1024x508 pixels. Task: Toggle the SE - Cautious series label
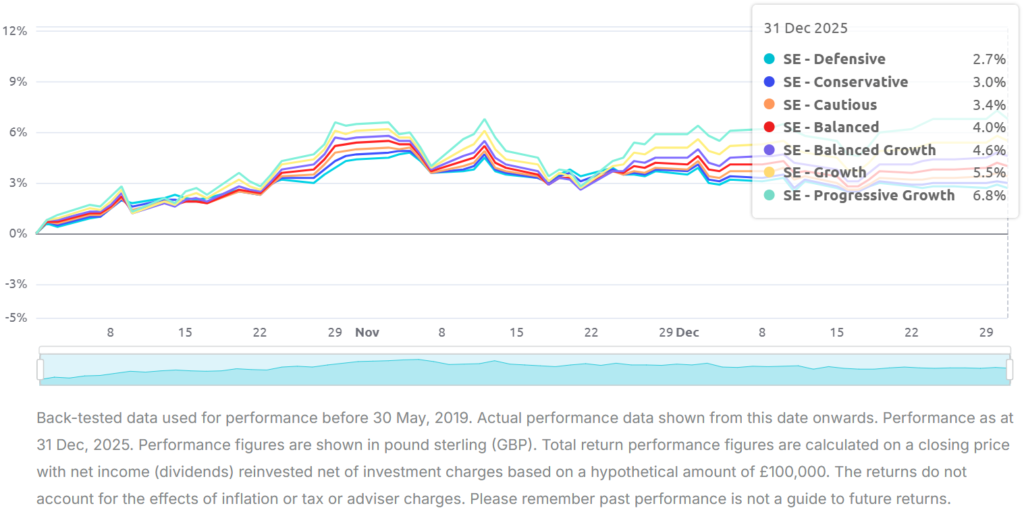click(x=830, y=105)
